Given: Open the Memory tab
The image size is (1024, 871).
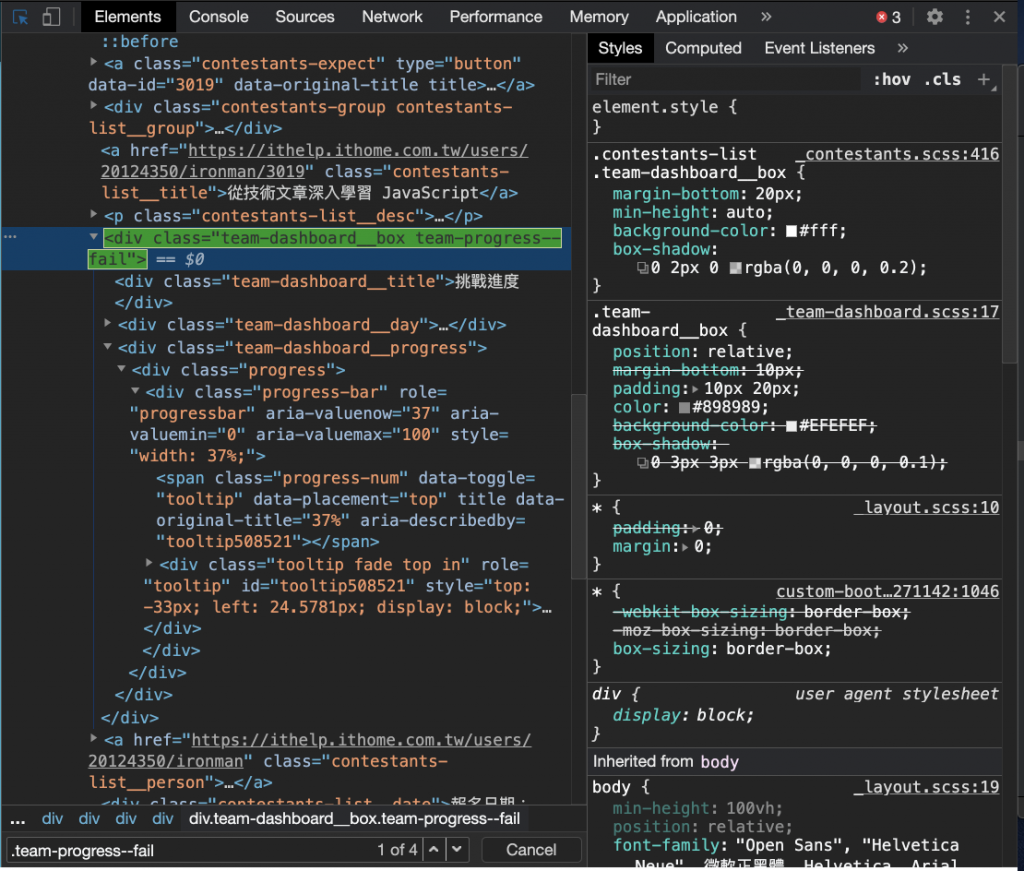Looking at the screenshot, I should (599, 17).
